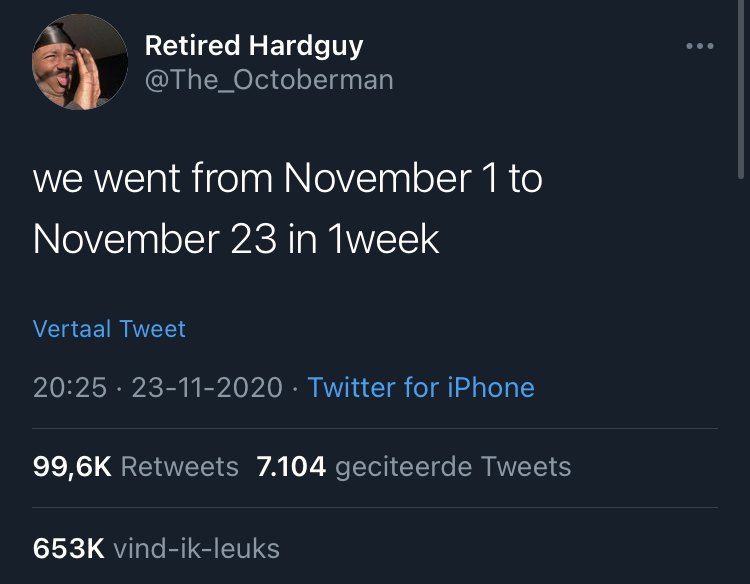Open the Retweets label beside 99,6K
The height and width of the screenshot is (584, 750).
click(x=179, y=466)
